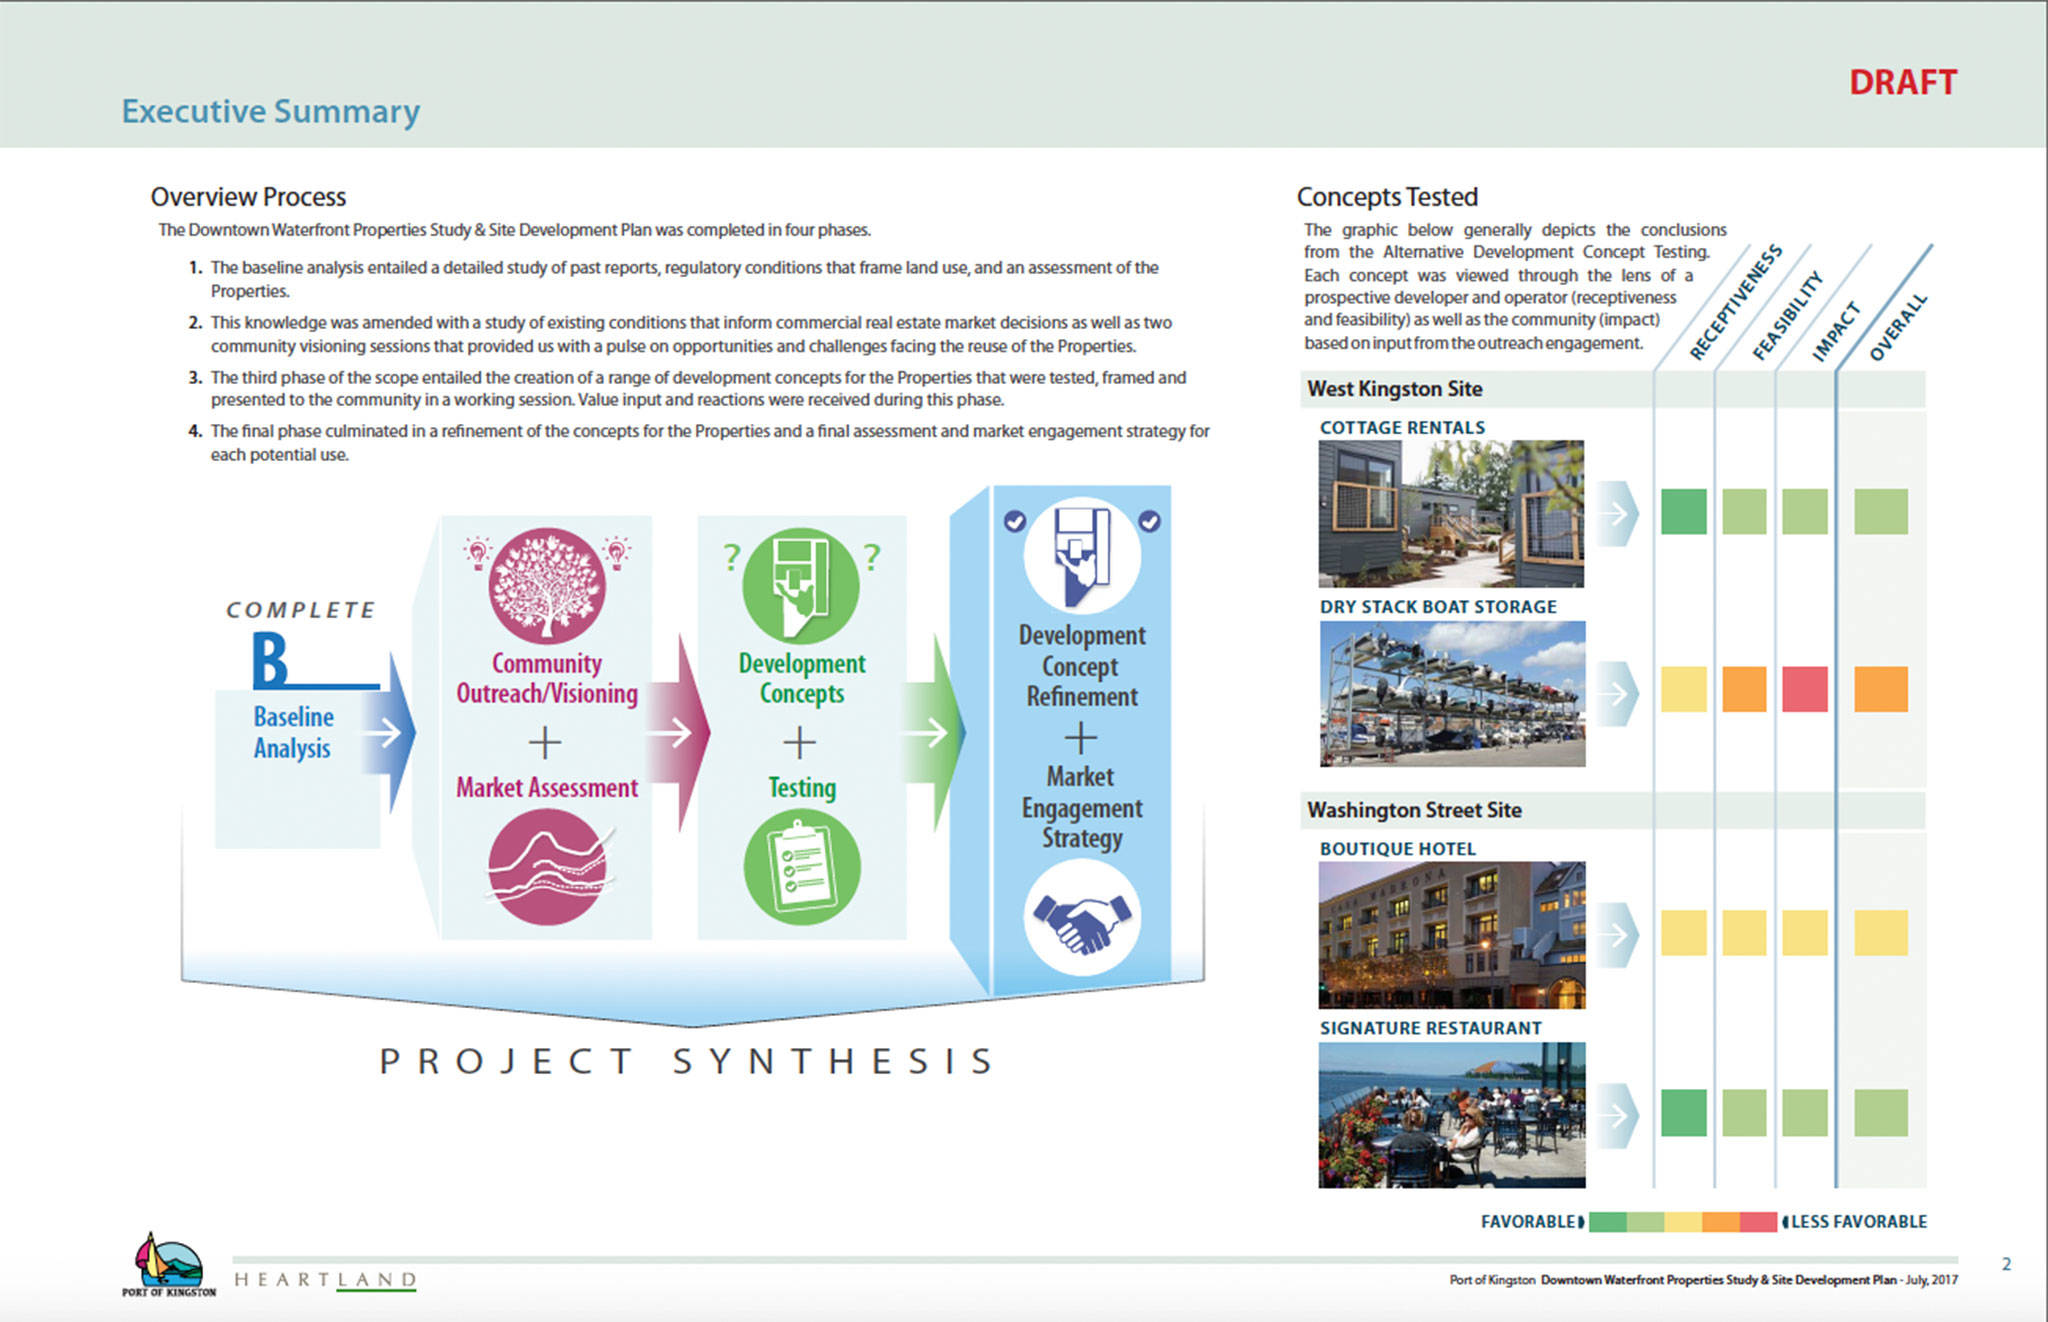Click the RECEPTIVENESS column label
This screenshot has width=2048, height=1322.
coord(1735,301)
